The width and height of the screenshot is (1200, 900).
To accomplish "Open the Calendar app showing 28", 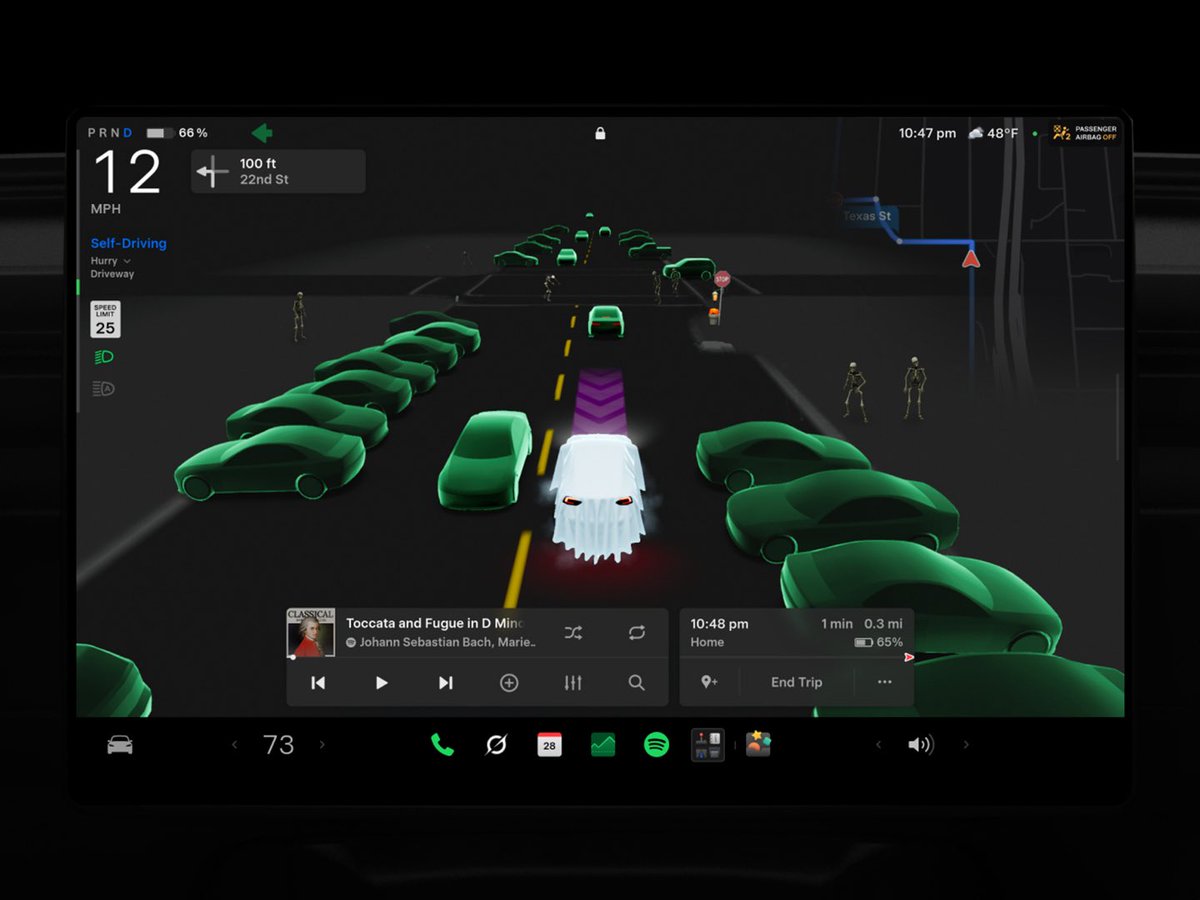I will tap(549, 745).
